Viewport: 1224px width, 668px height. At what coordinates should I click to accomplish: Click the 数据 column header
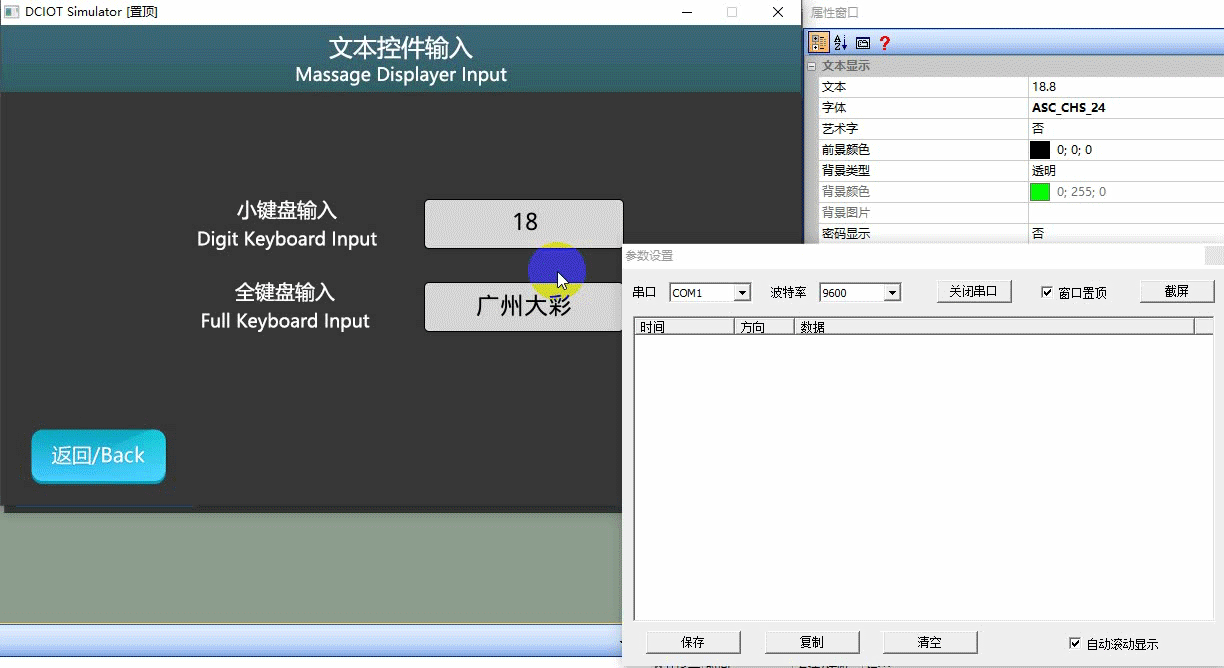coord(994,327)
